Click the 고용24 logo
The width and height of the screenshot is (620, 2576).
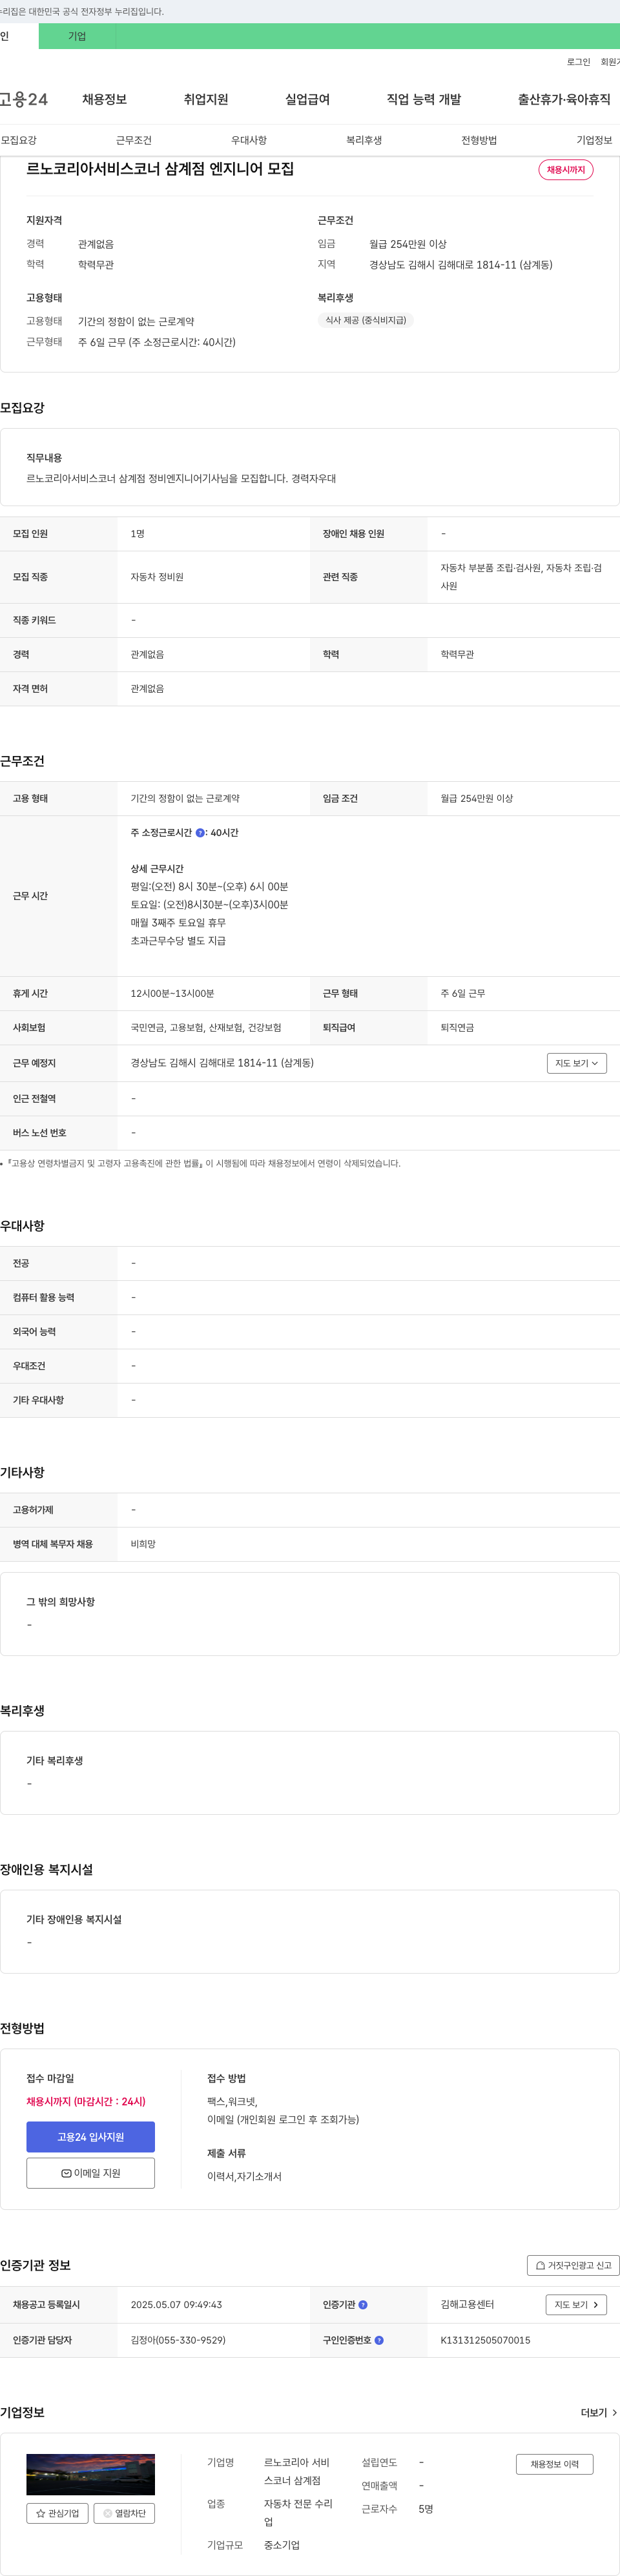pyautogui.click(x=24, y=99)
